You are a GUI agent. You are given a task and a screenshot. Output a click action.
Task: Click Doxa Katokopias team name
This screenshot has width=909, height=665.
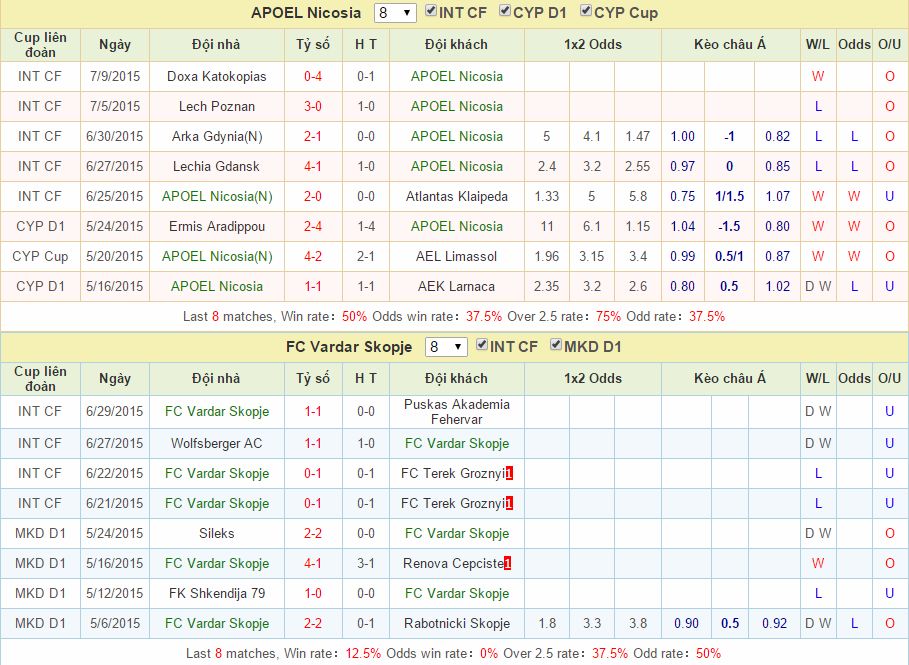click(x=216, y=77)
